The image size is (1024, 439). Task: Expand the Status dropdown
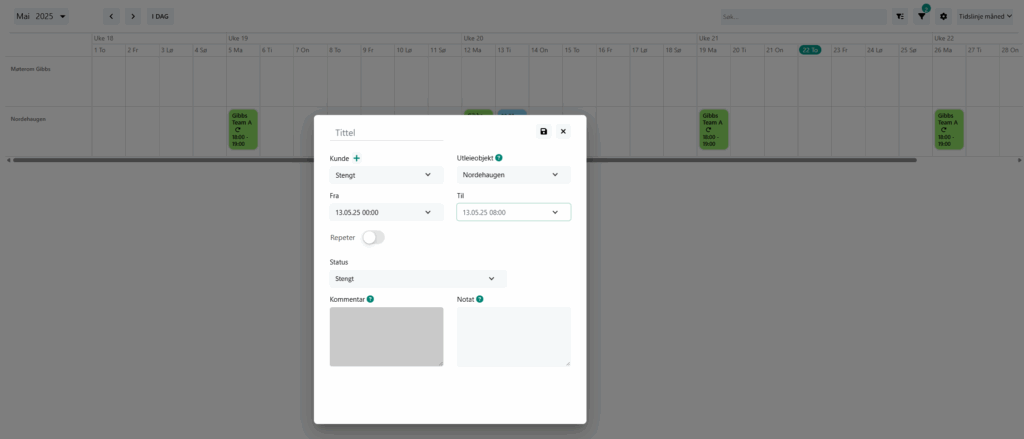[417, 279]
